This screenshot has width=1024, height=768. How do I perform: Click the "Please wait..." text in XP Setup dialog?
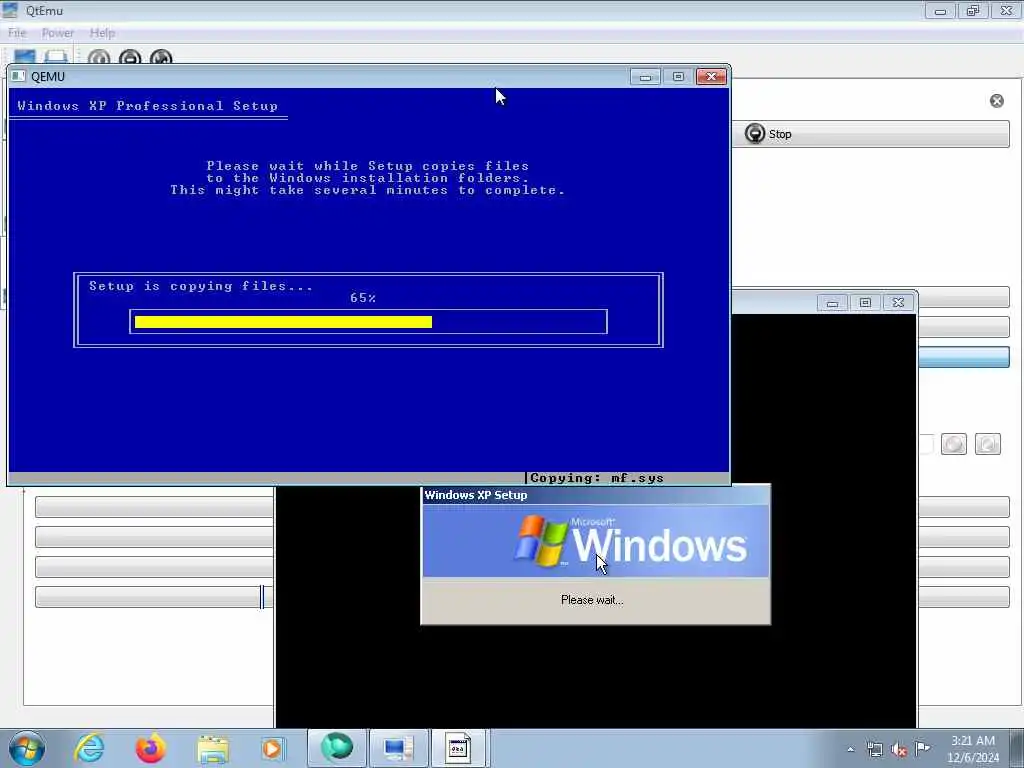(x=592, y=600)
